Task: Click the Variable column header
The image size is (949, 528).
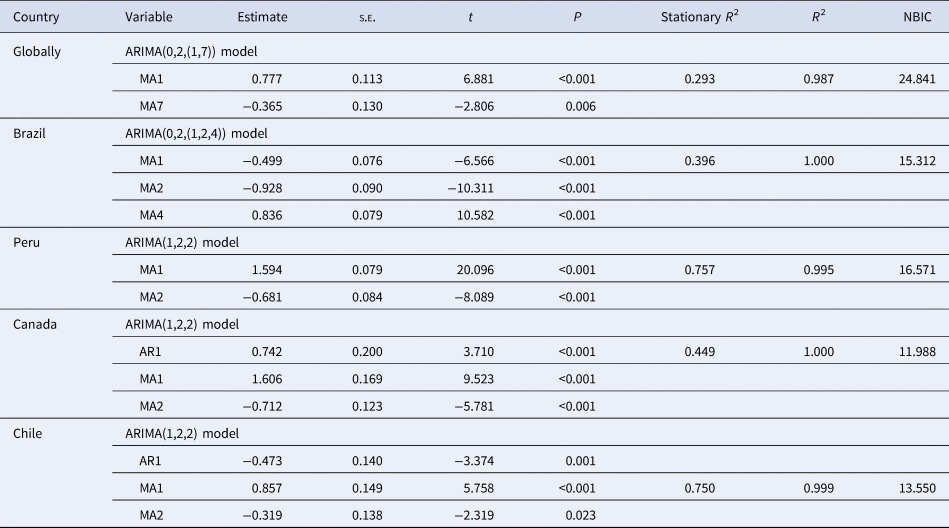Action: [148, 17]
